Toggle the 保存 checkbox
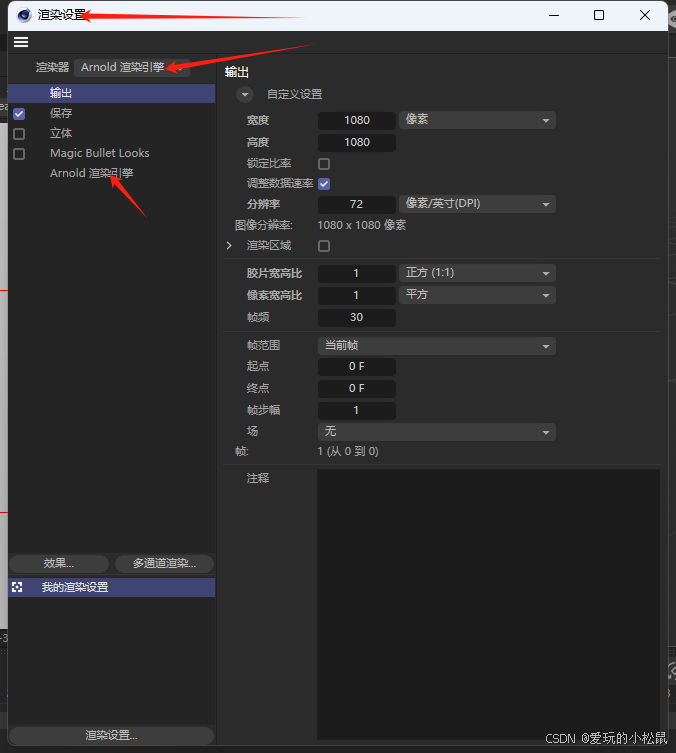676x753 pixels. pos(19,114)
